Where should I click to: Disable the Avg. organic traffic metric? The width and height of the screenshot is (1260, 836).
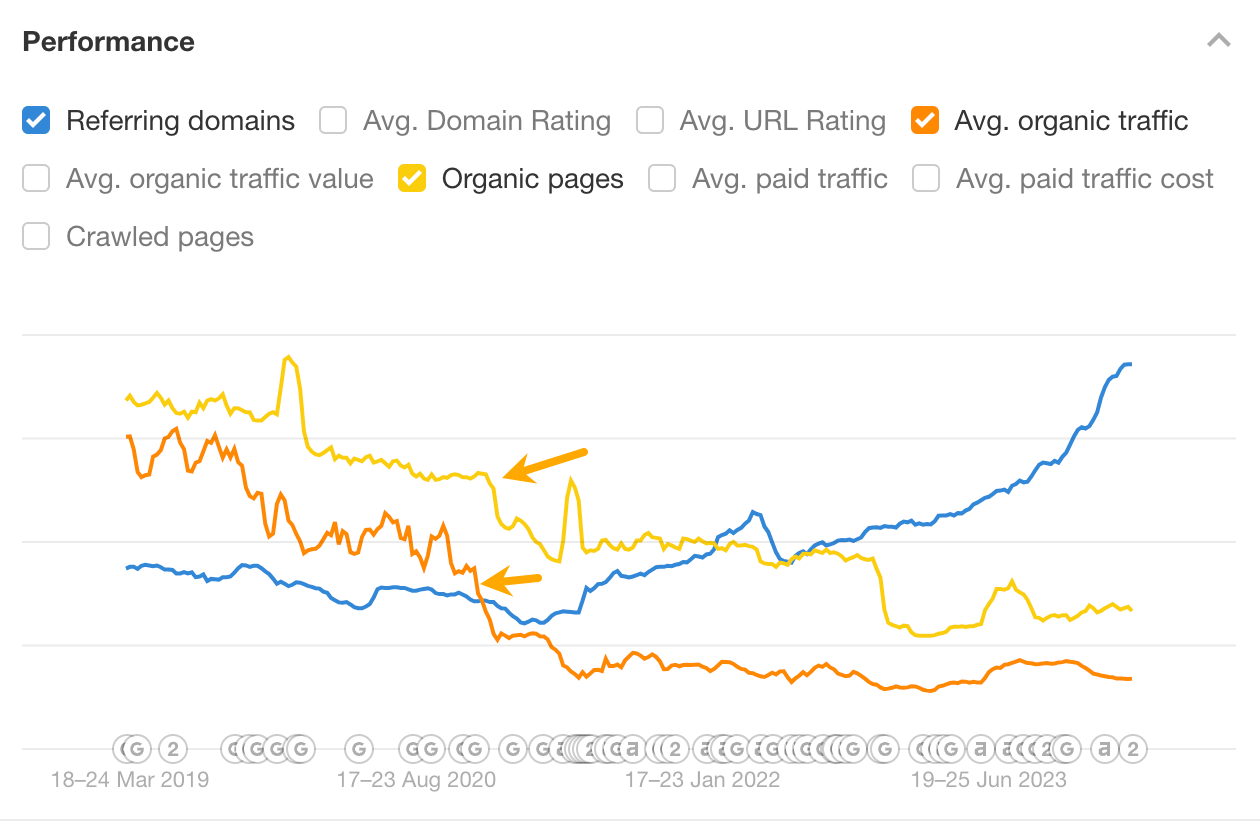pyautogui.click(x=925, y=120)
